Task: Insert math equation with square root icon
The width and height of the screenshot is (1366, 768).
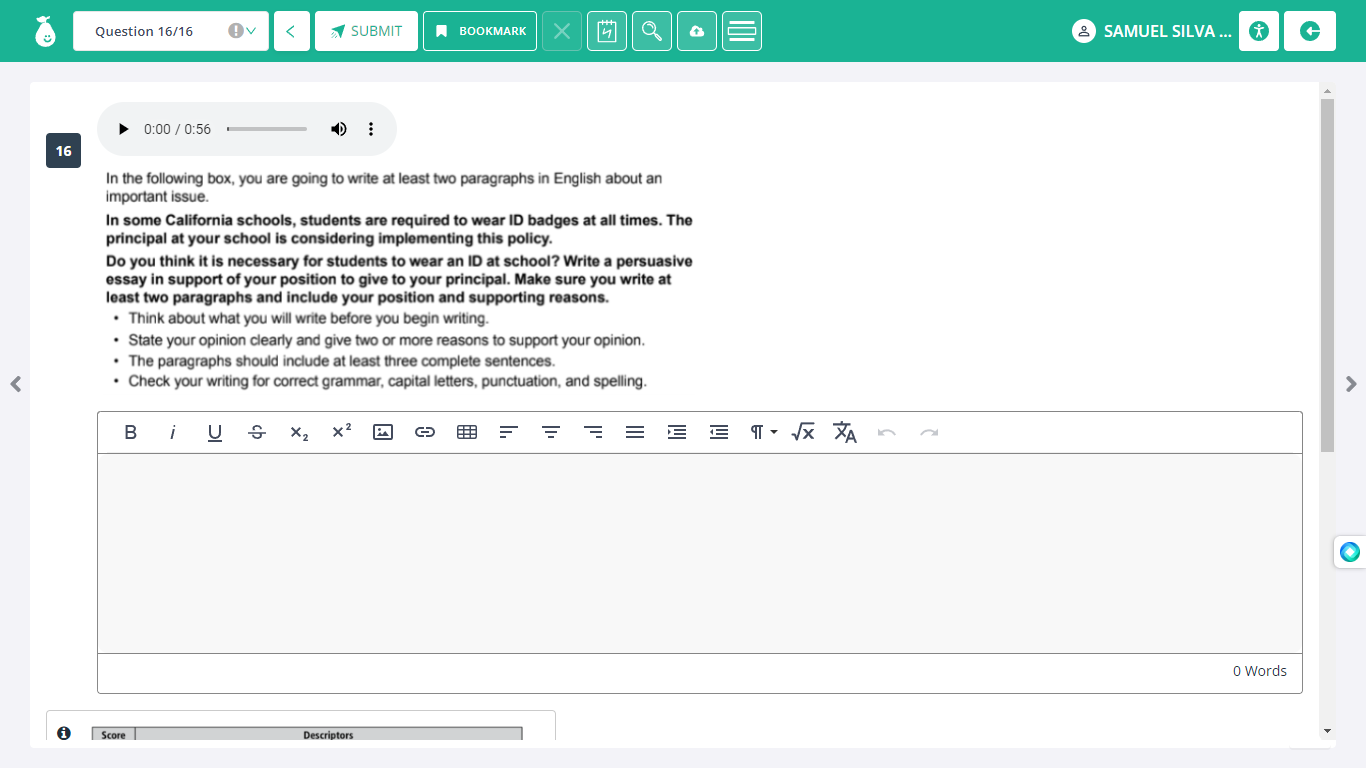Action: point(803,432)
